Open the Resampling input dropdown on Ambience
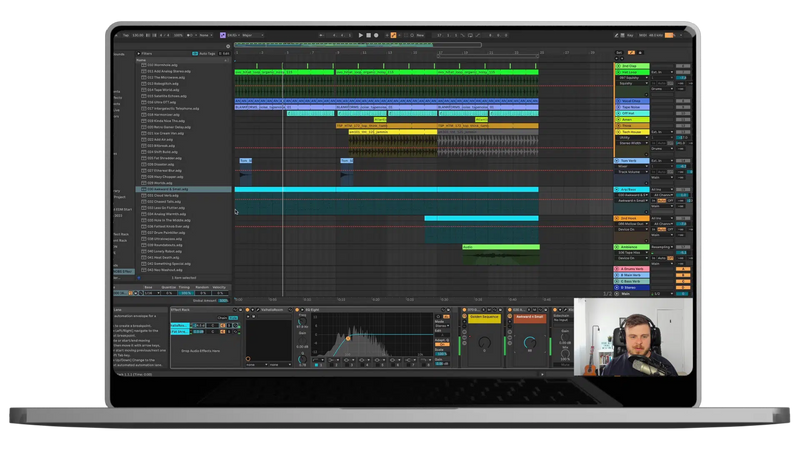The image size is (800, 450). pyautogui.click(x=661, y=245)
